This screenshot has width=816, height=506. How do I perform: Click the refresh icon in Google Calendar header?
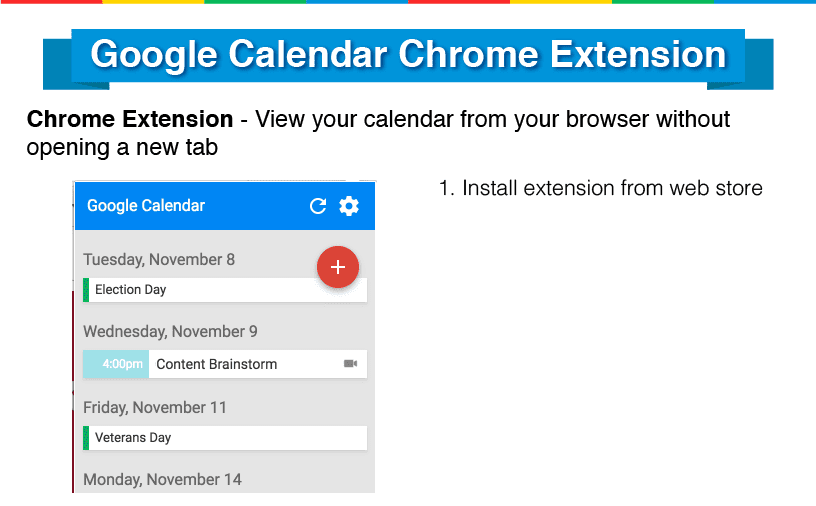point(317,206)
